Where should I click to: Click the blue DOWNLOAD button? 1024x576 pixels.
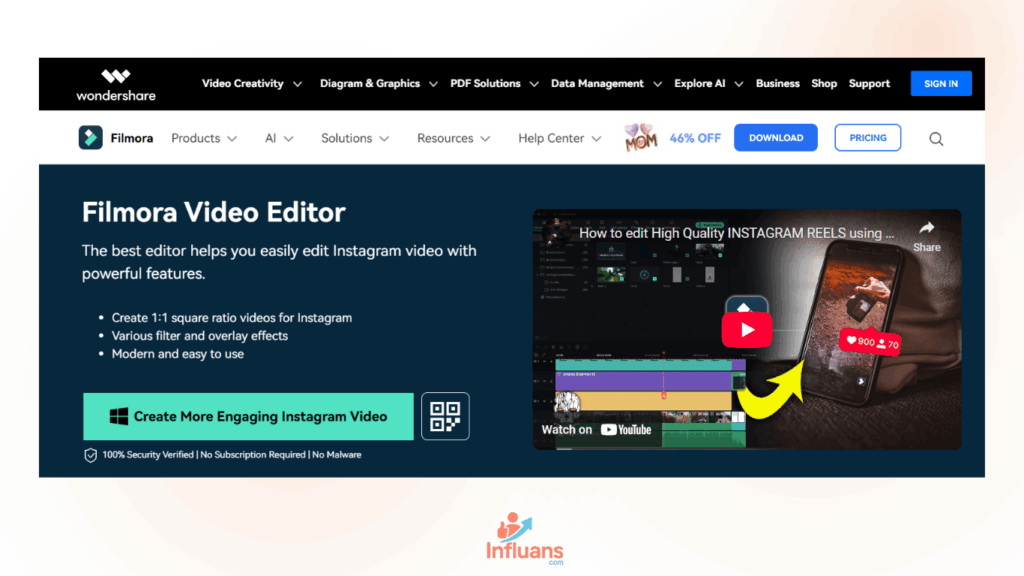coord(776,138)
